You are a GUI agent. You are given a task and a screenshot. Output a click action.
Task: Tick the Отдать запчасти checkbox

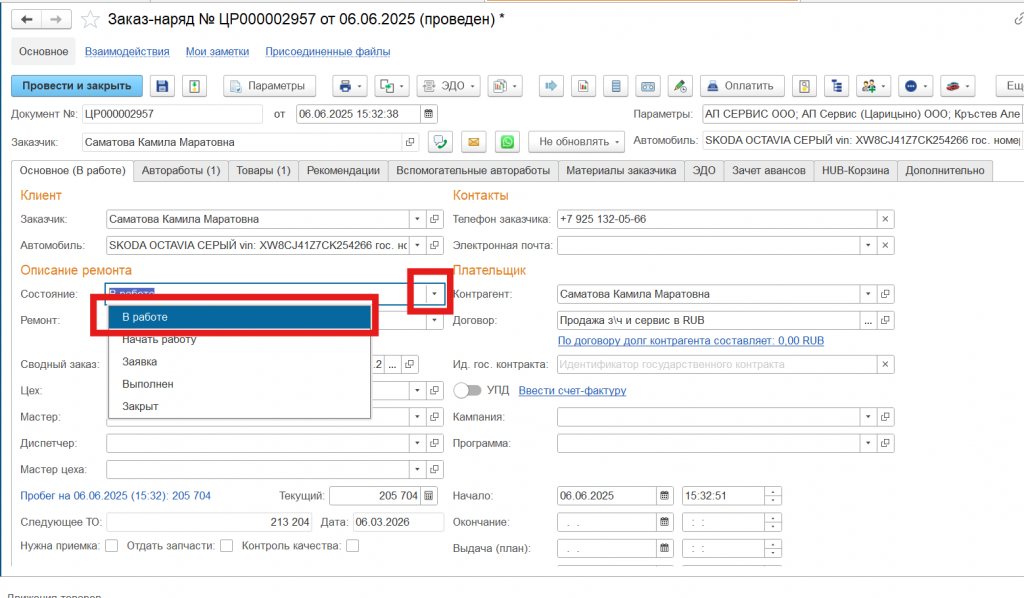(227, 546)
